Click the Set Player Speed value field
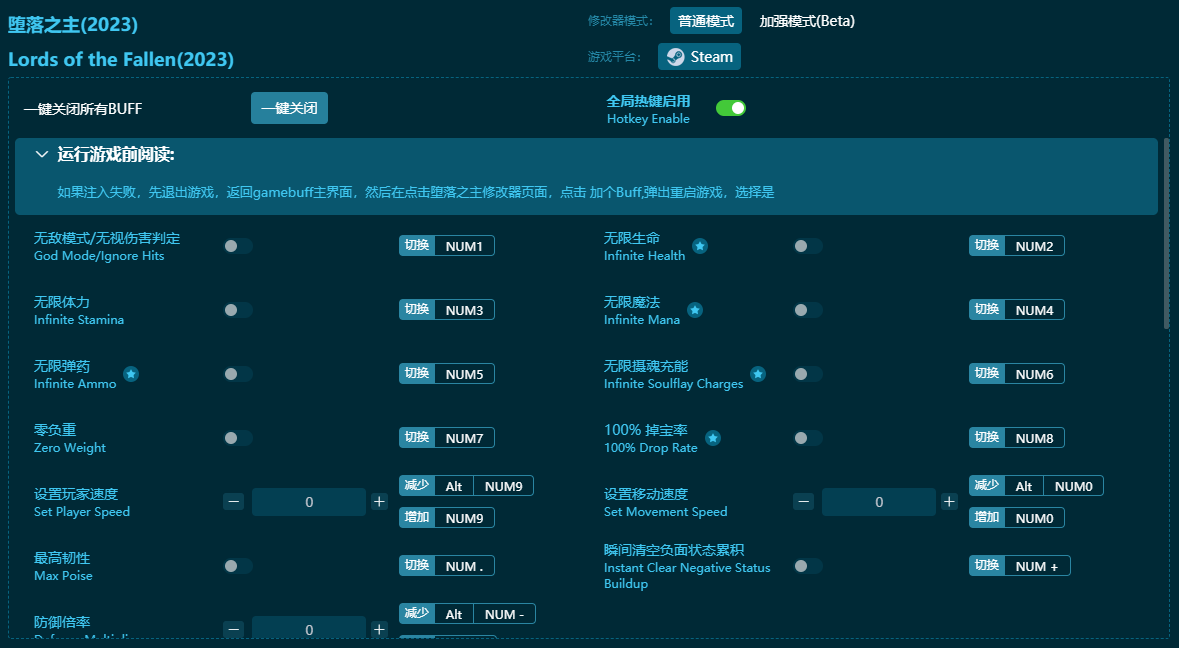 coord(309,501)
